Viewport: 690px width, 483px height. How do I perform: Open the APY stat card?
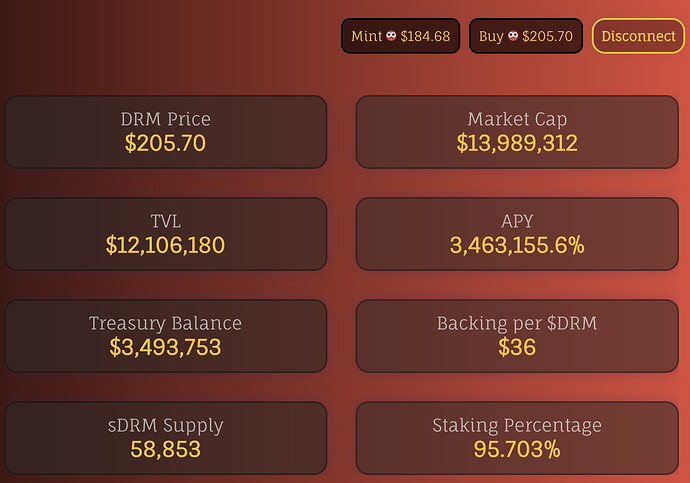tap(517, 234)
